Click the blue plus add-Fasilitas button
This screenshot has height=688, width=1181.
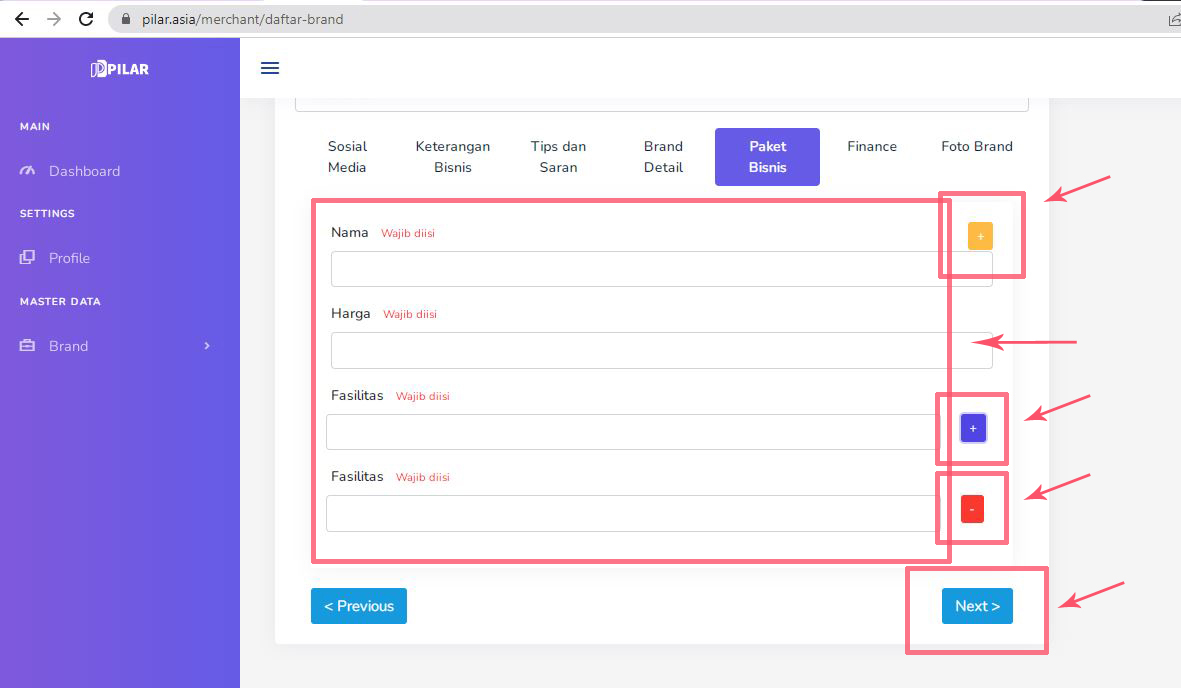(x=973, y=428)
